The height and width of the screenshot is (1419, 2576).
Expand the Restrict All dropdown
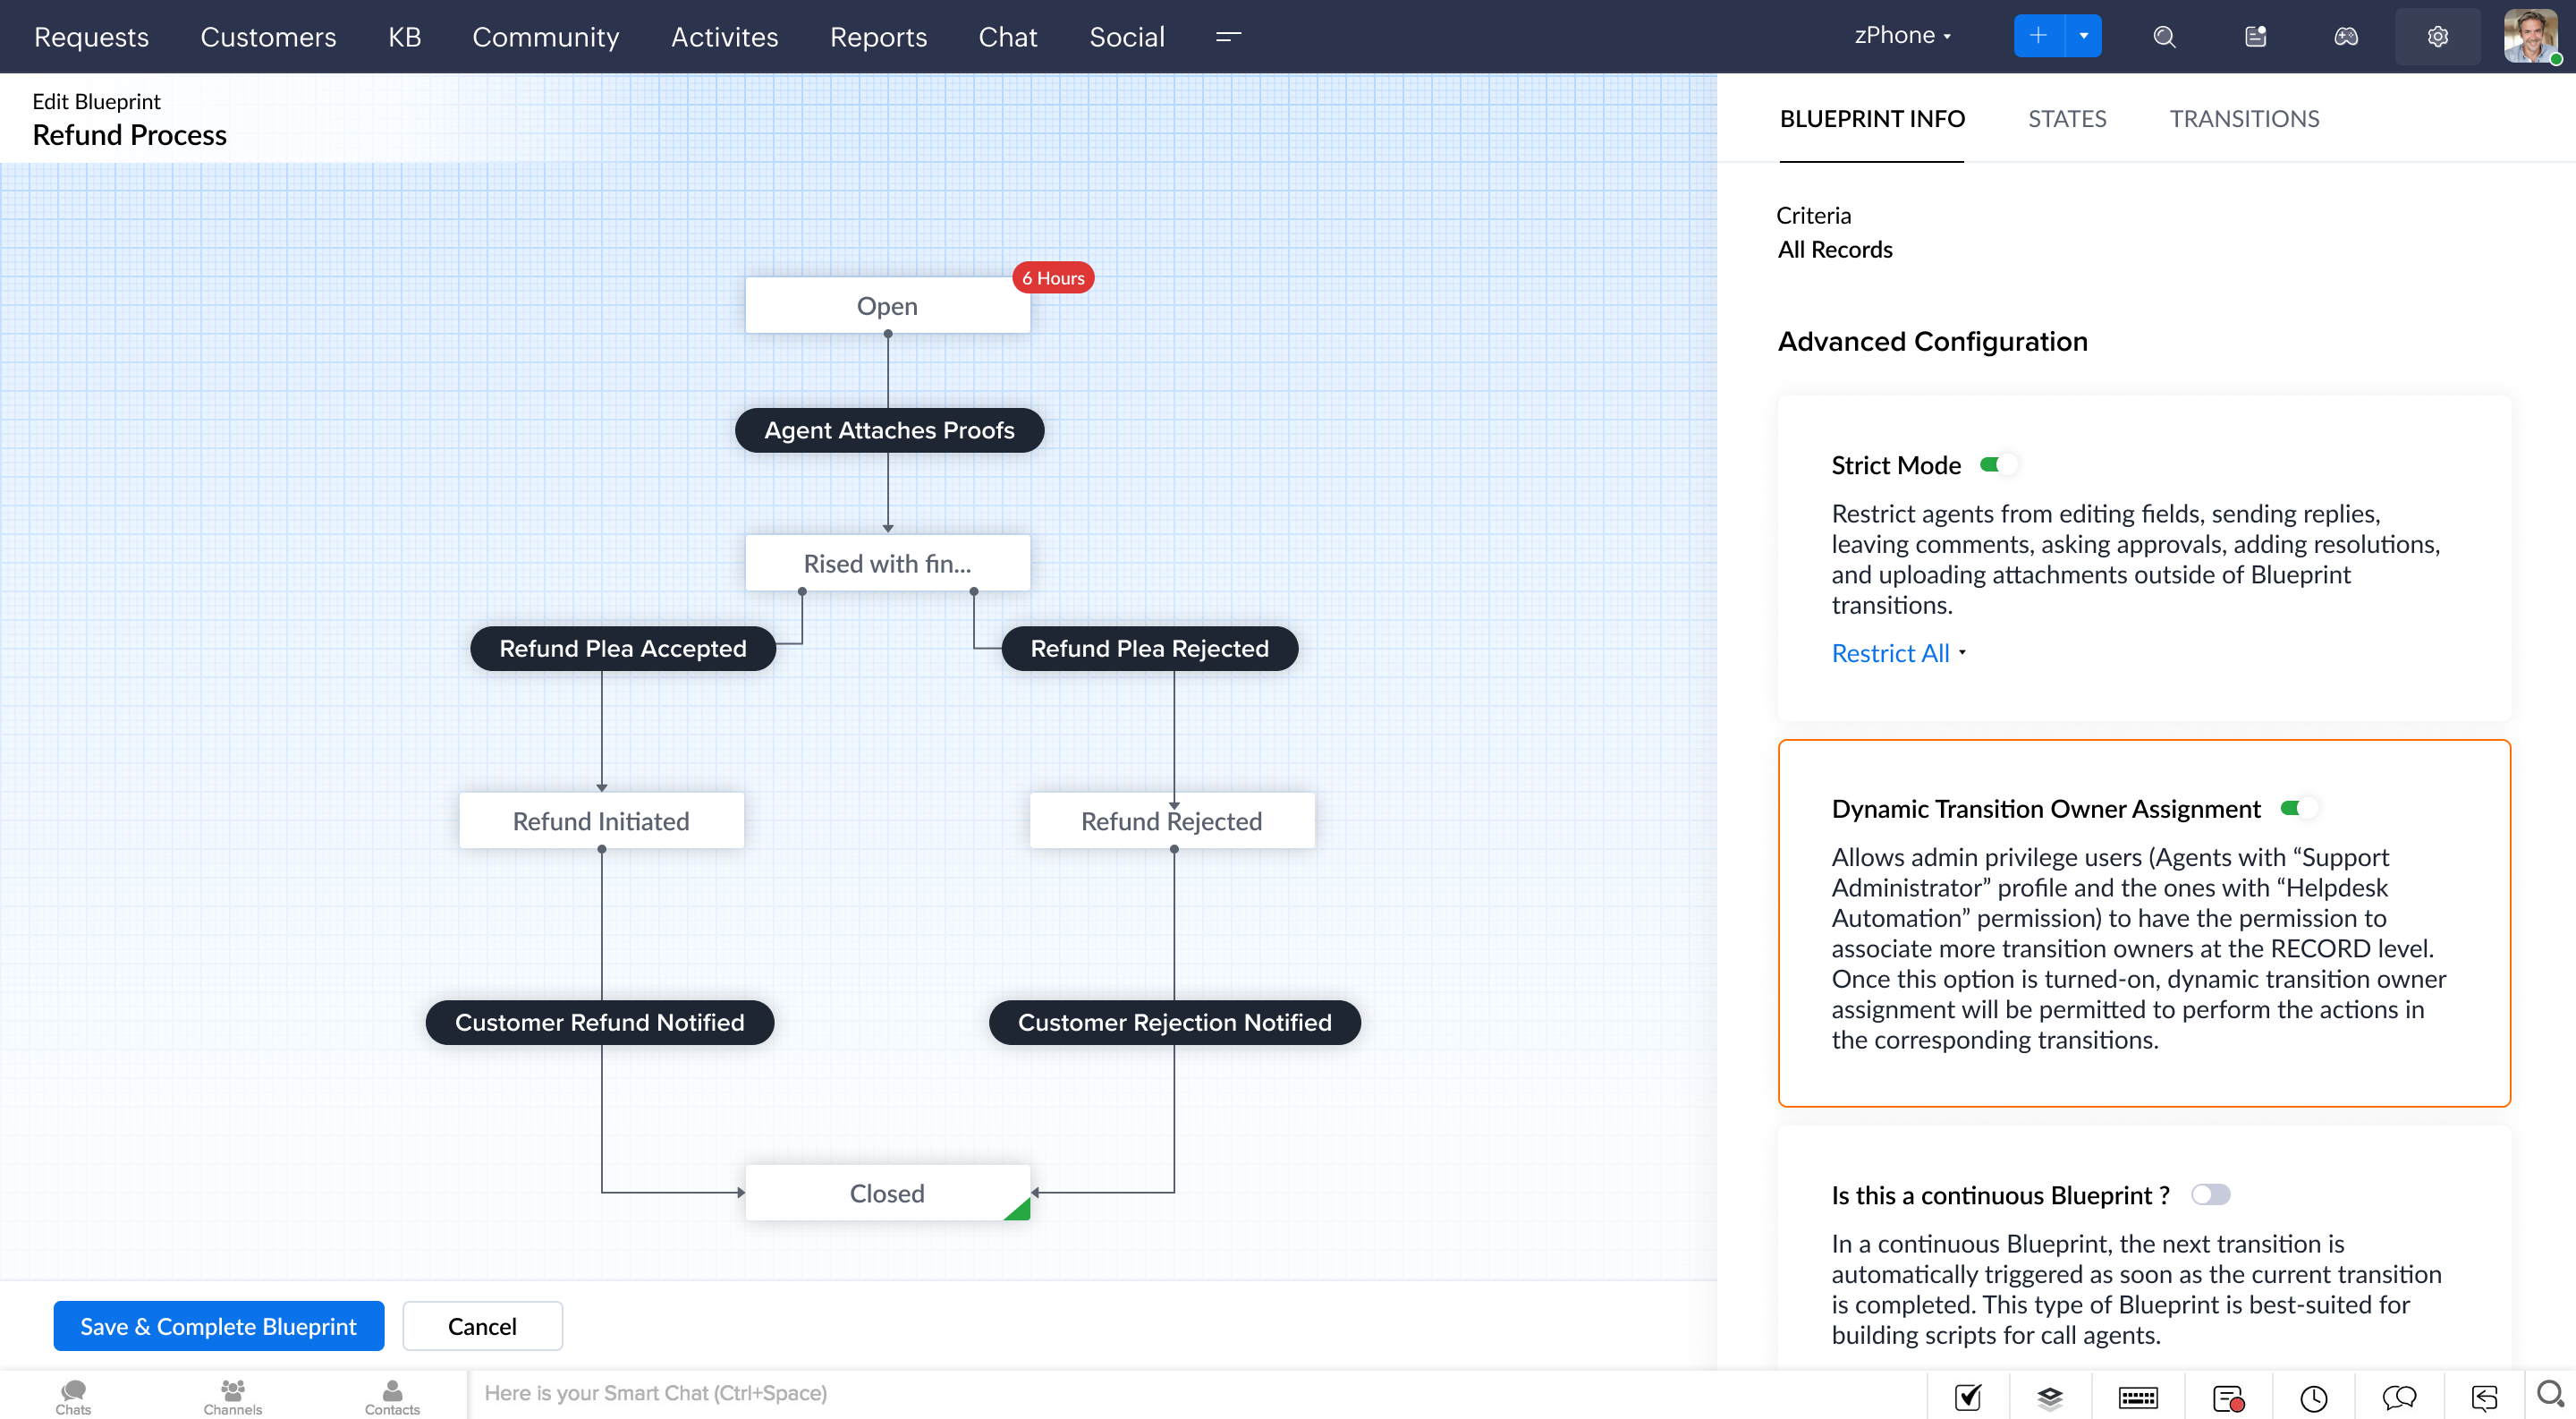point(1897,653)
